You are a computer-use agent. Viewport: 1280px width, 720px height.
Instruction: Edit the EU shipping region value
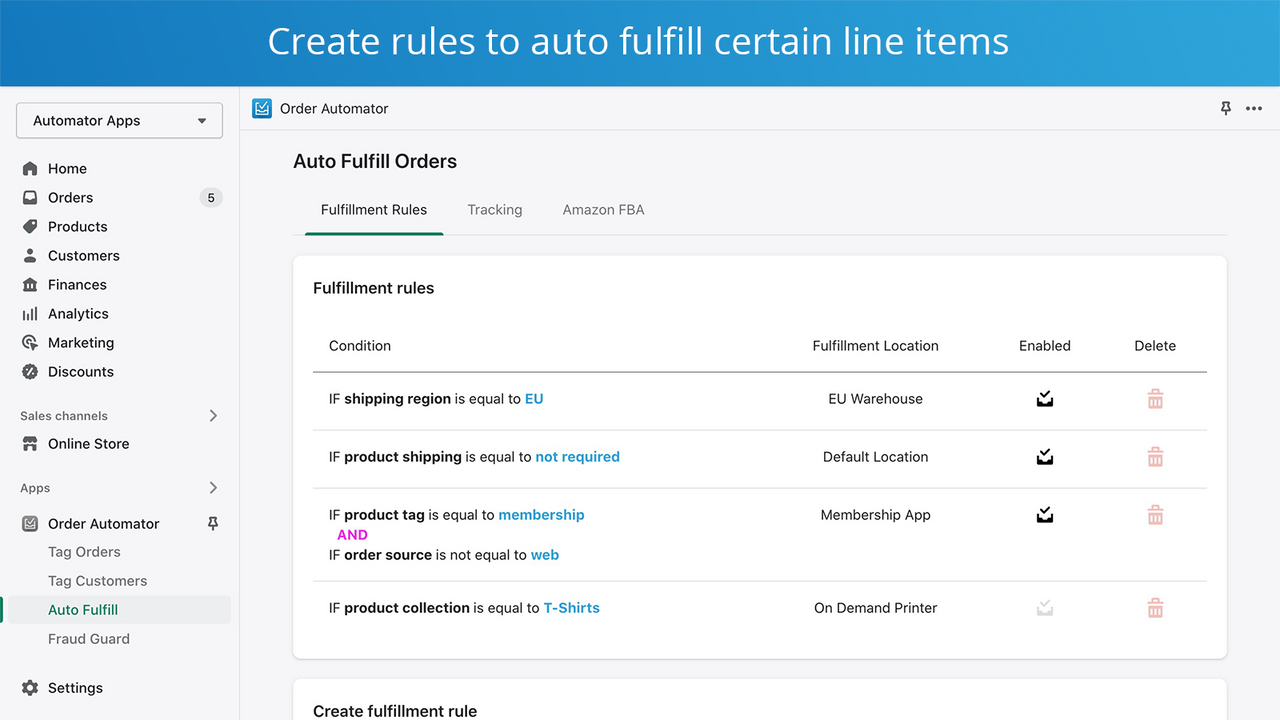pos(533,398)
